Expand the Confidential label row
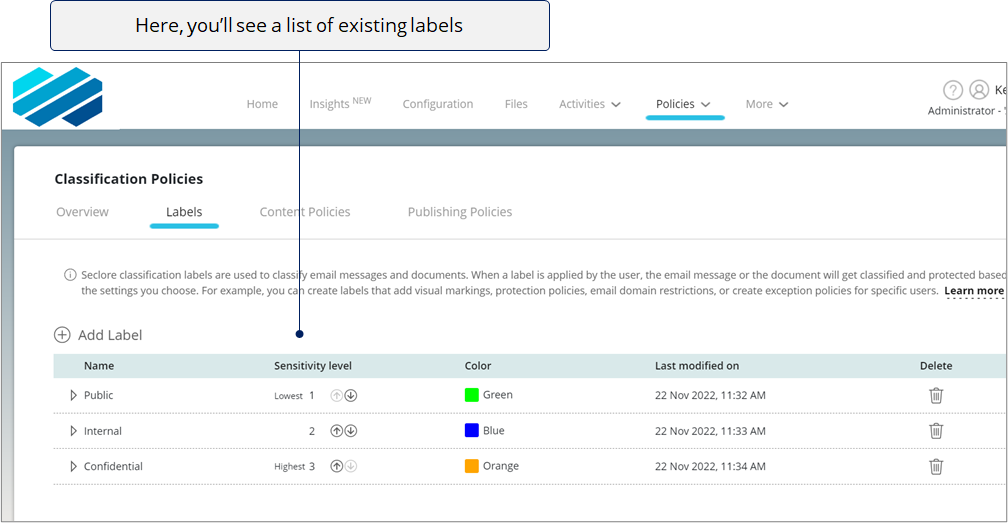 click(73, 466)
